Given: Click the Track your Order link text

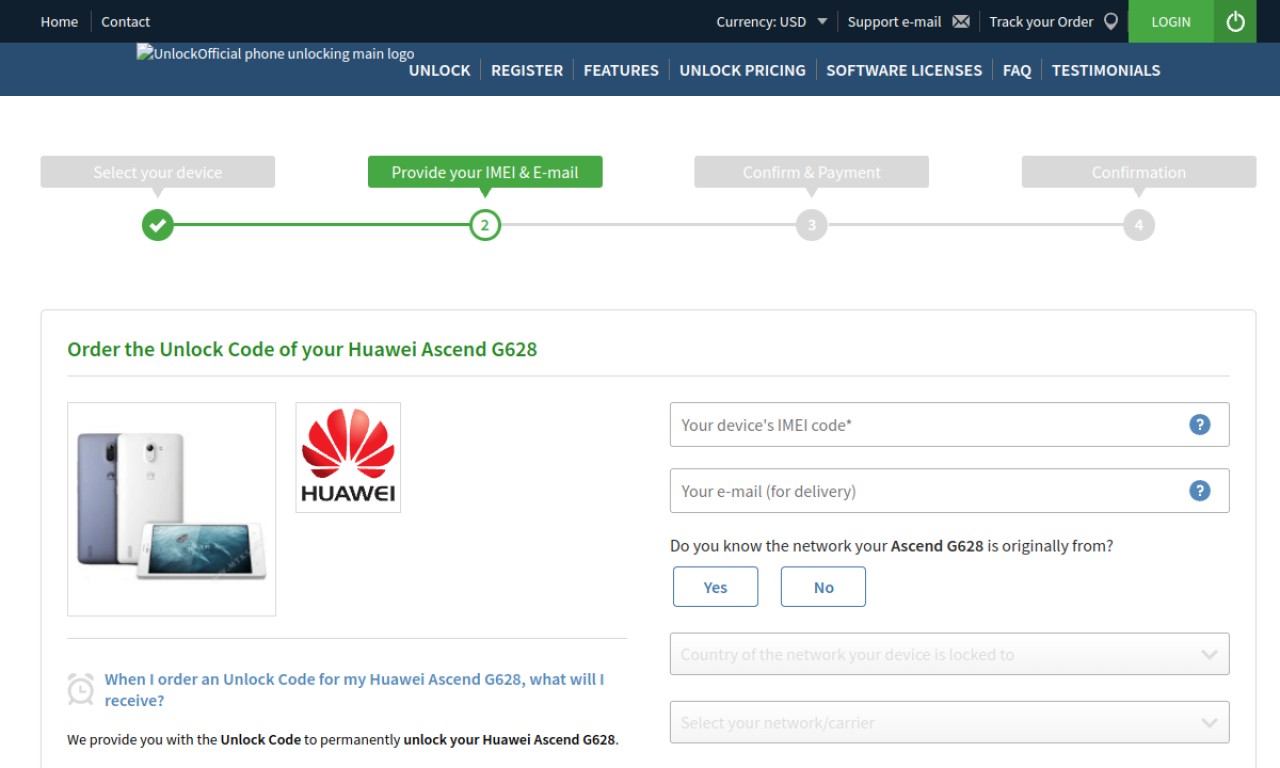Looking at the screenshot, I should 1041,21.
